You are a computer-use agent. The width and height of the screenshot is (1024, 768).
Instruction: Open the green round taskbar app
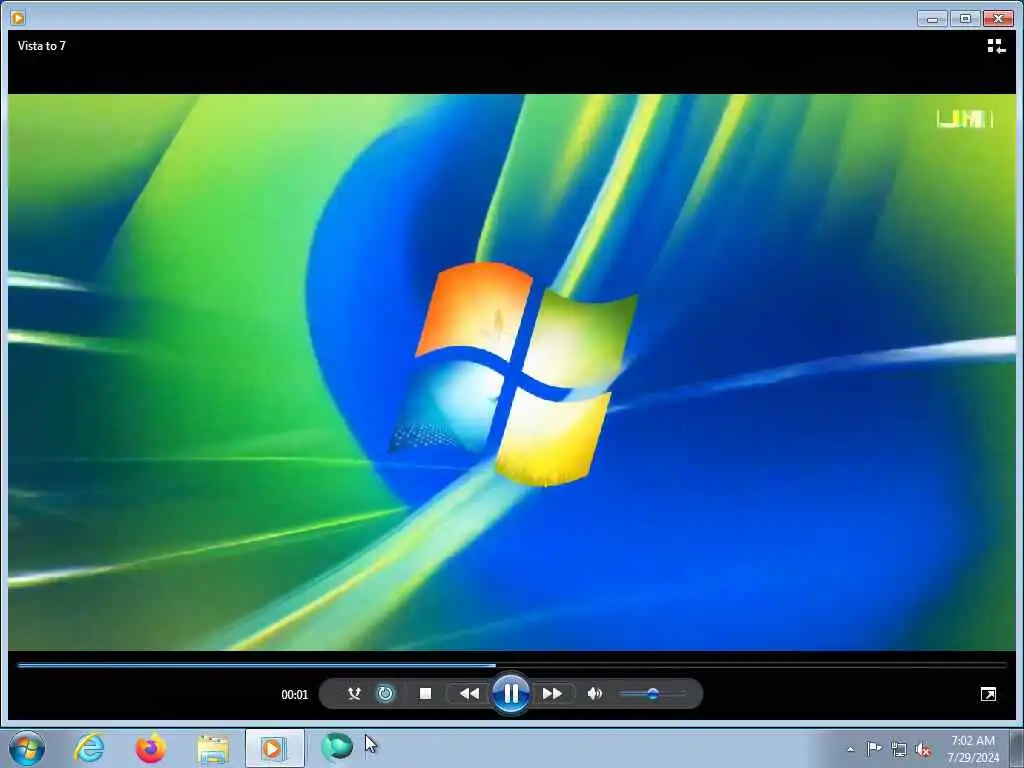coord(337,747)
